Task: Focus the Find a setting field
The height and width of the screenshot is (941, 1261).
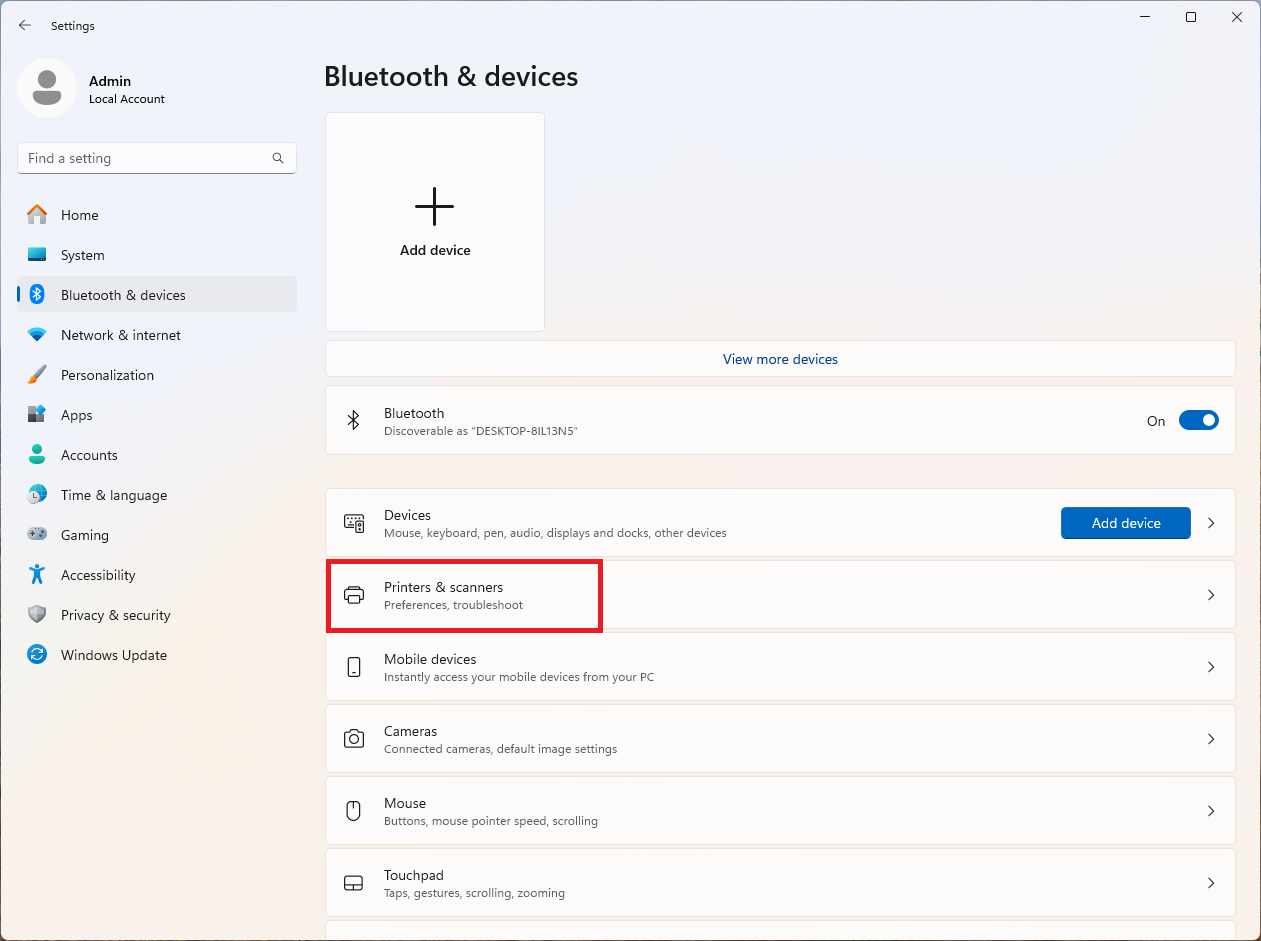Action: pyautogui.click(x=145, y=158)
